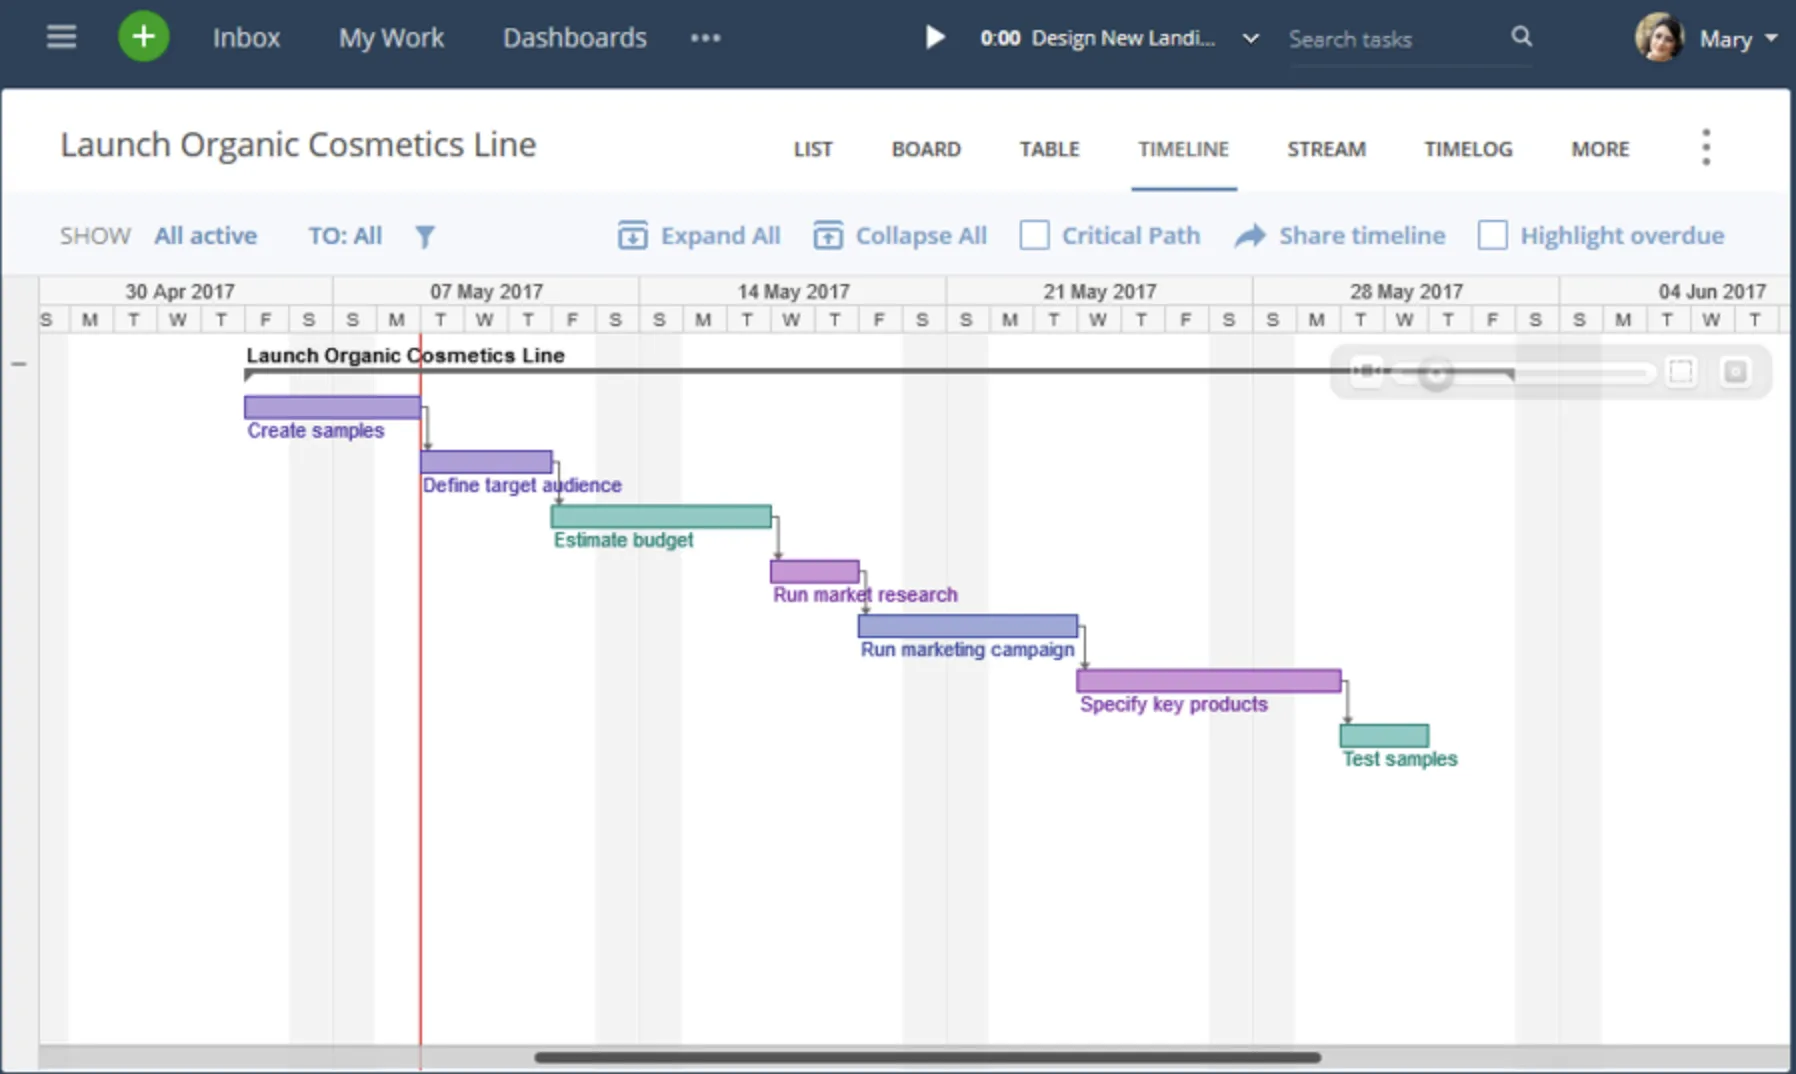
Task: Adjust the timeline zoom slider
Action: pyautogui.click(x=1437, y=373)
